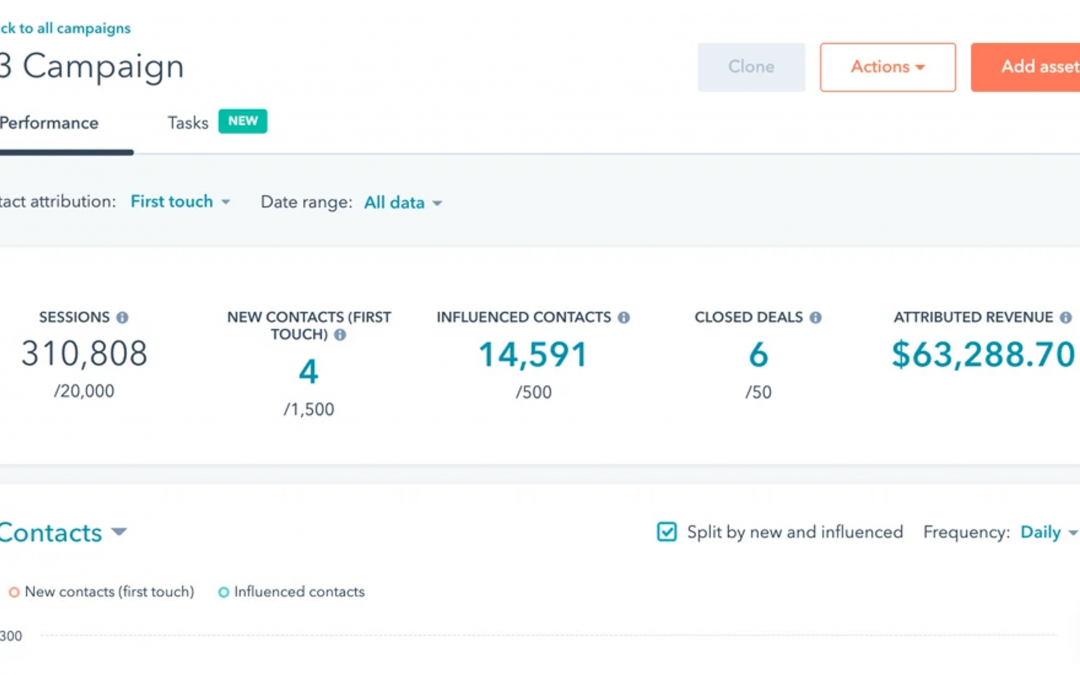This screenshot has width=1080, height=675.
Task: Open the All data date range dropdown
Action: pos(402,202)
